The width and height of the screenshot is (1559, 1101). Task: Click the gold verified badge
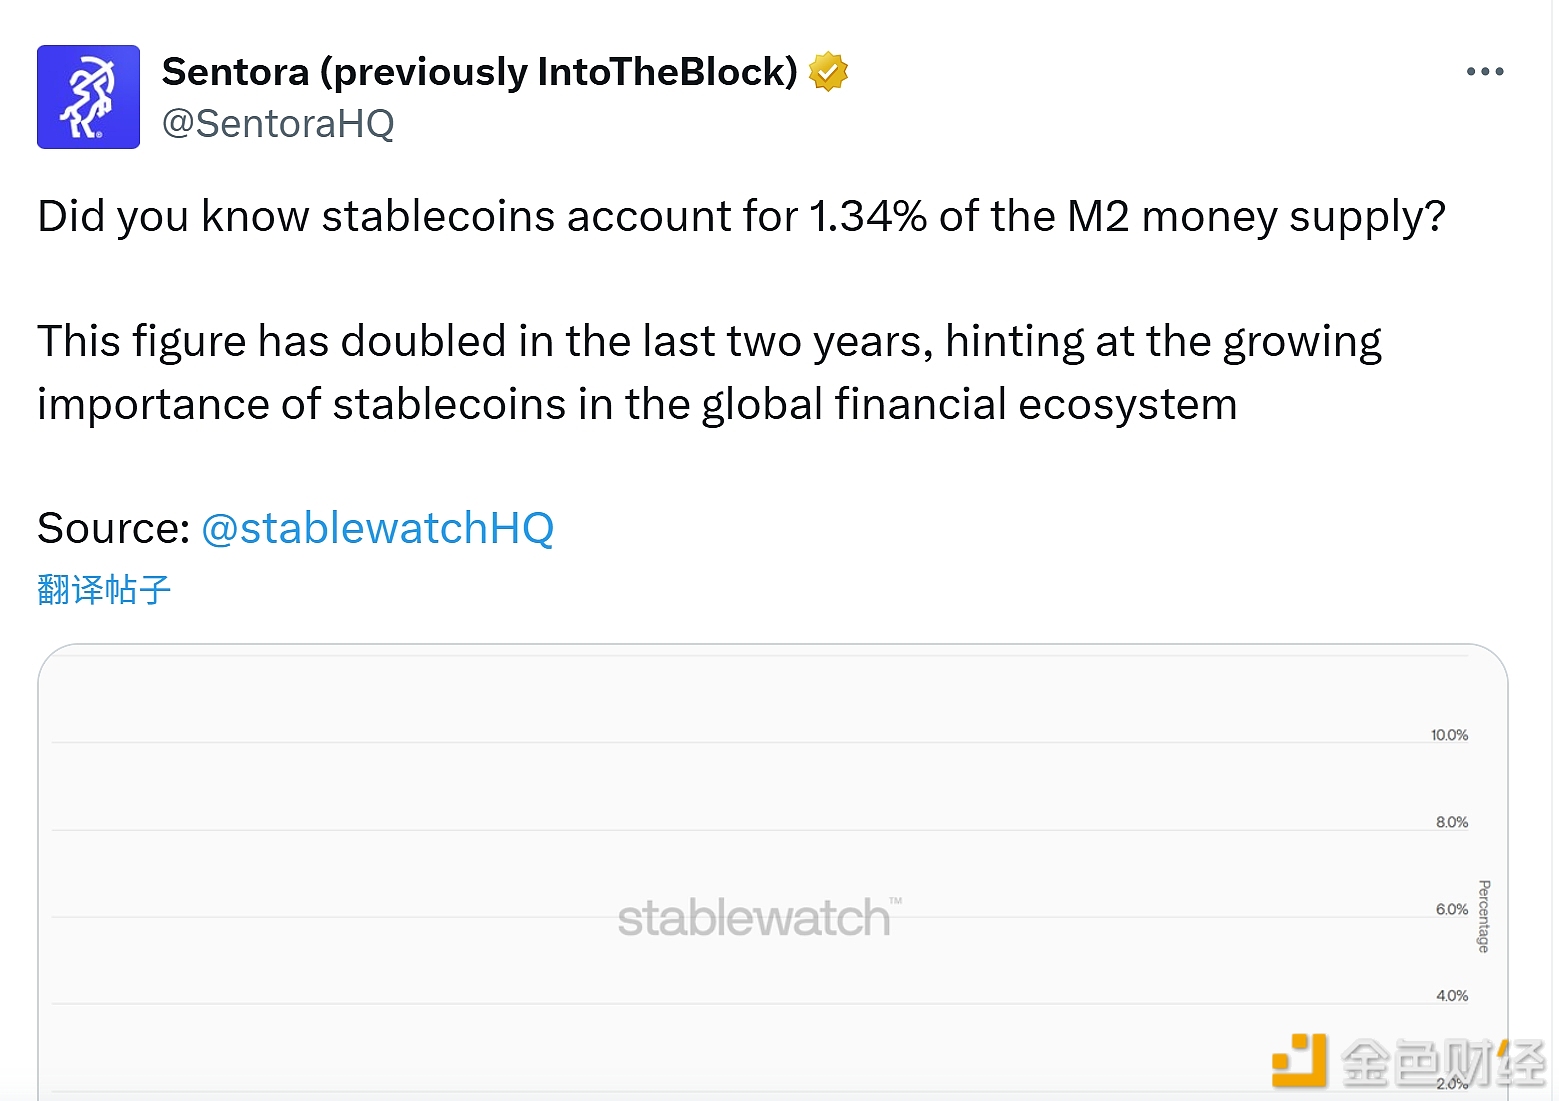coord(828,72)
